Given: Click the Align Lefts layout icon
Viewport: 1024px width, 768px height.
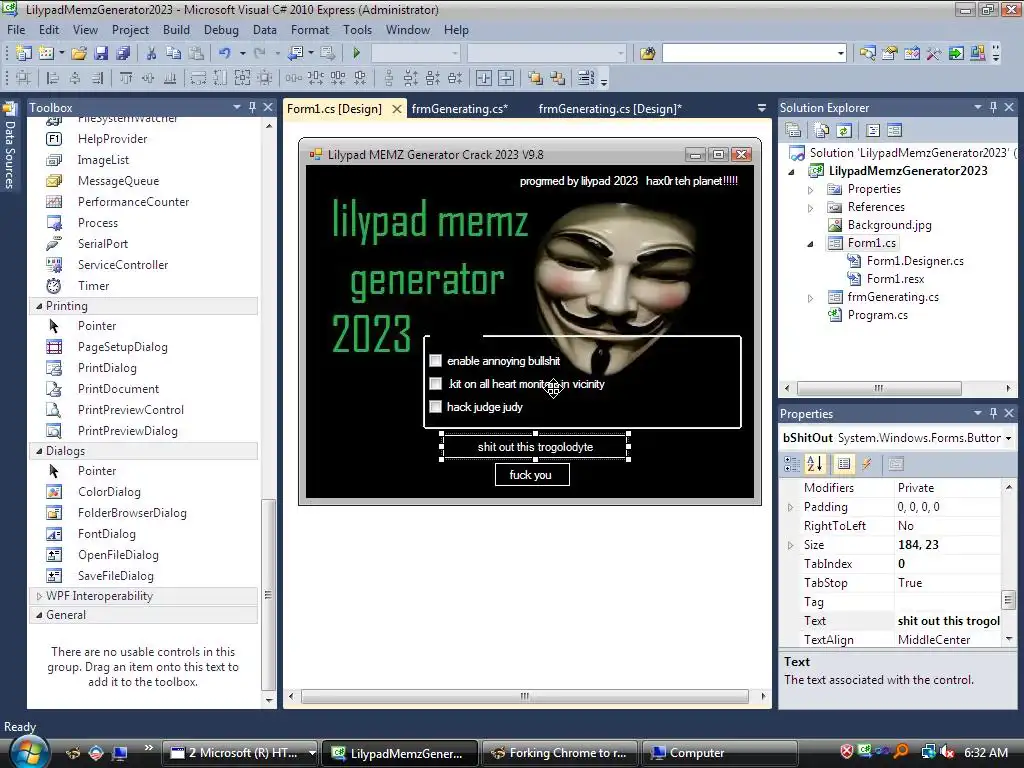Looking at the screenshot, I should tap(53, 78).
